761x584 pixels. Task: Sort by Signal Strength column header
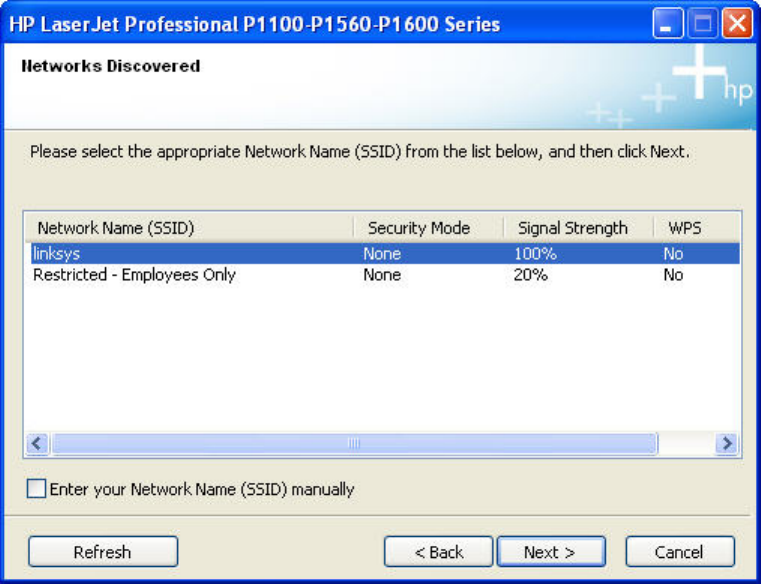click(x=579, y=228)
